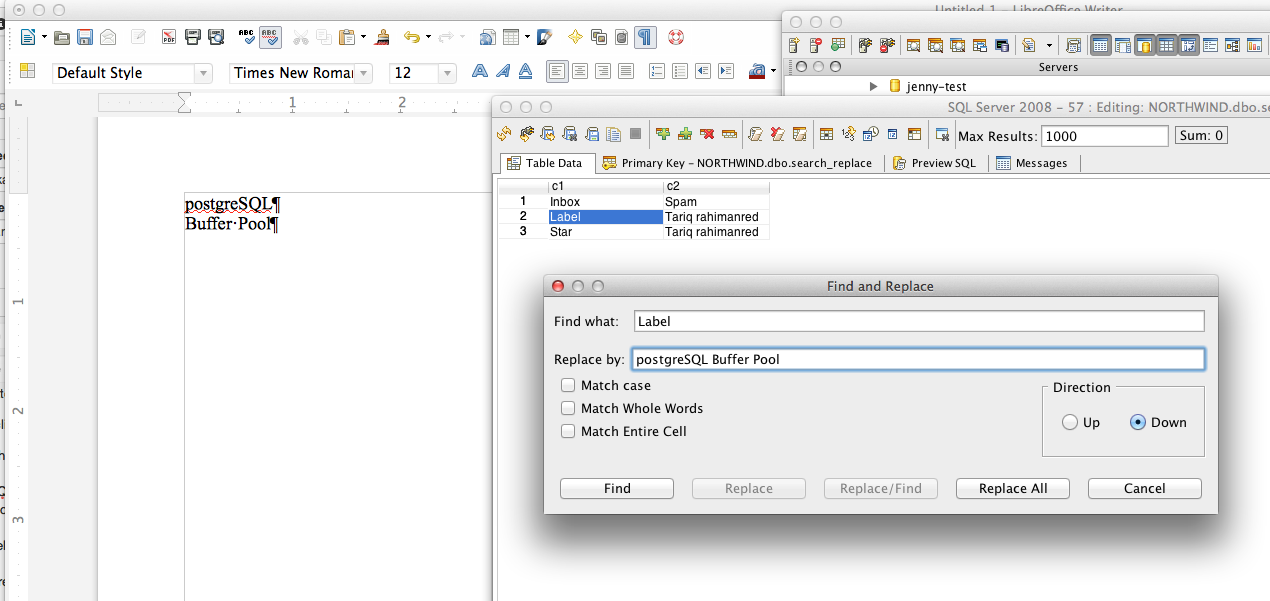The image size is (1270, 601).
Task: Click the Save floppy disk icon in Writer
Action: 85,38
